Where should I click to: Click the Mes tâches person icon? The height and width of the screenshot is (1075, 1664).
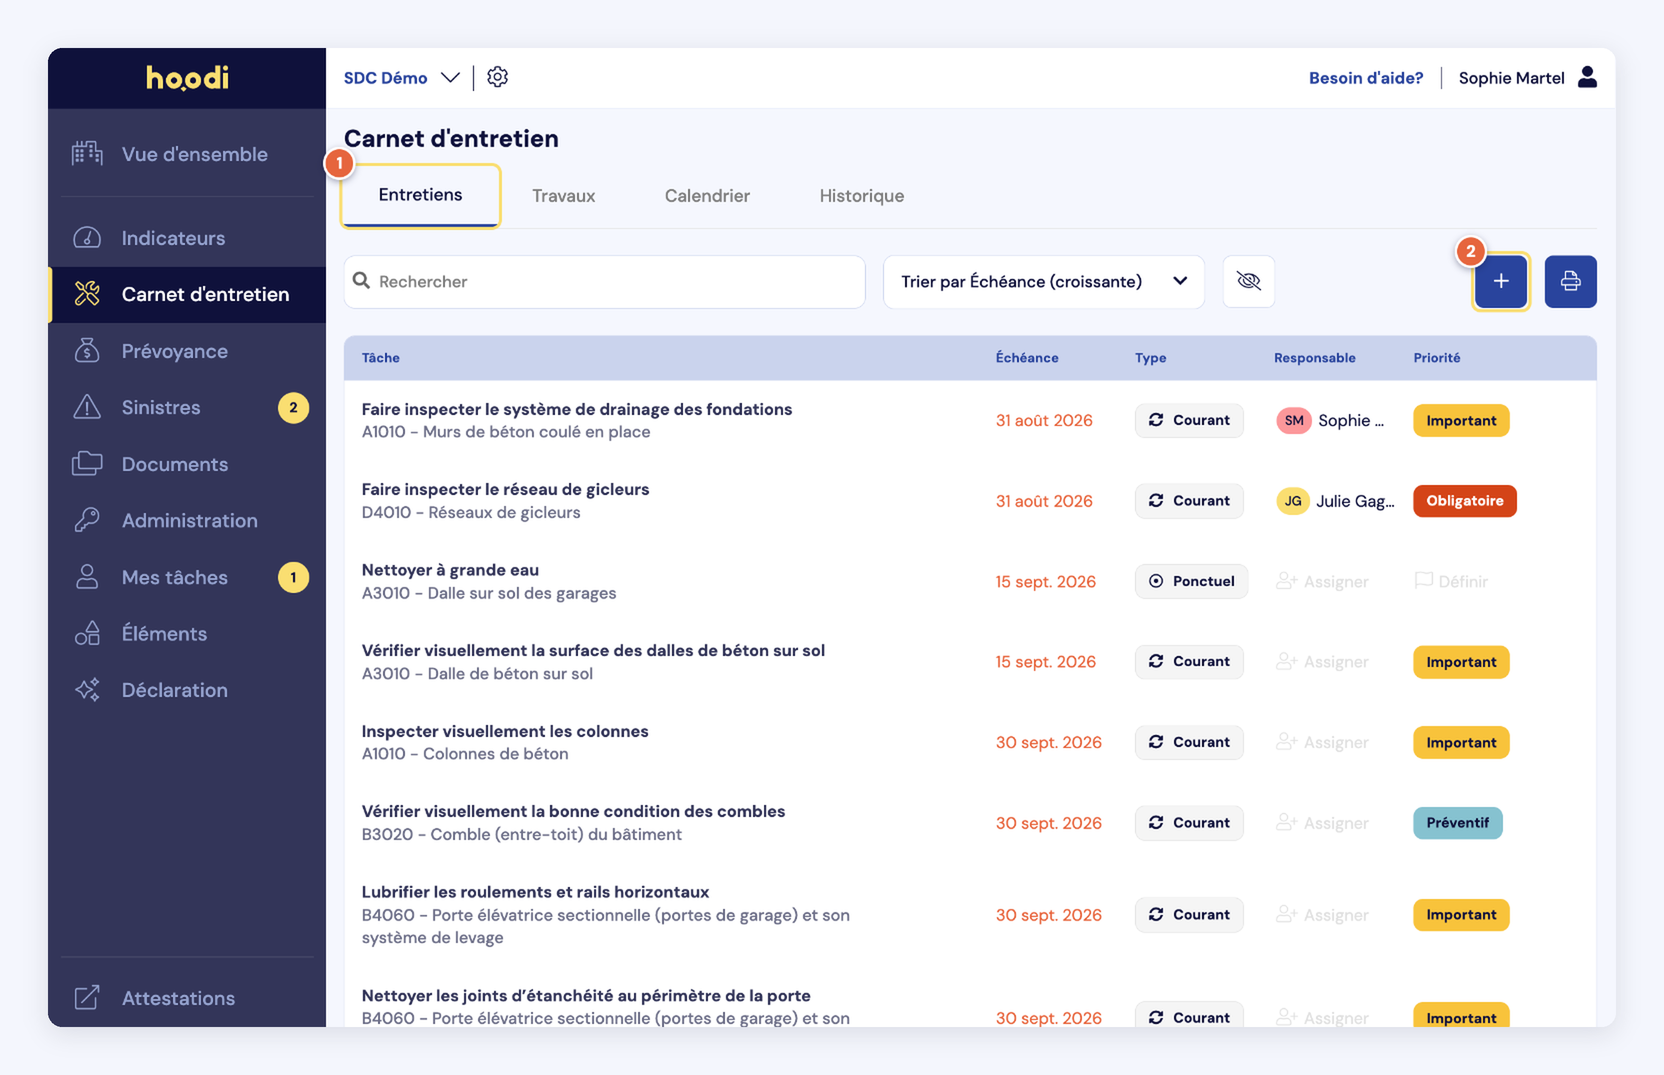point(87,577)
